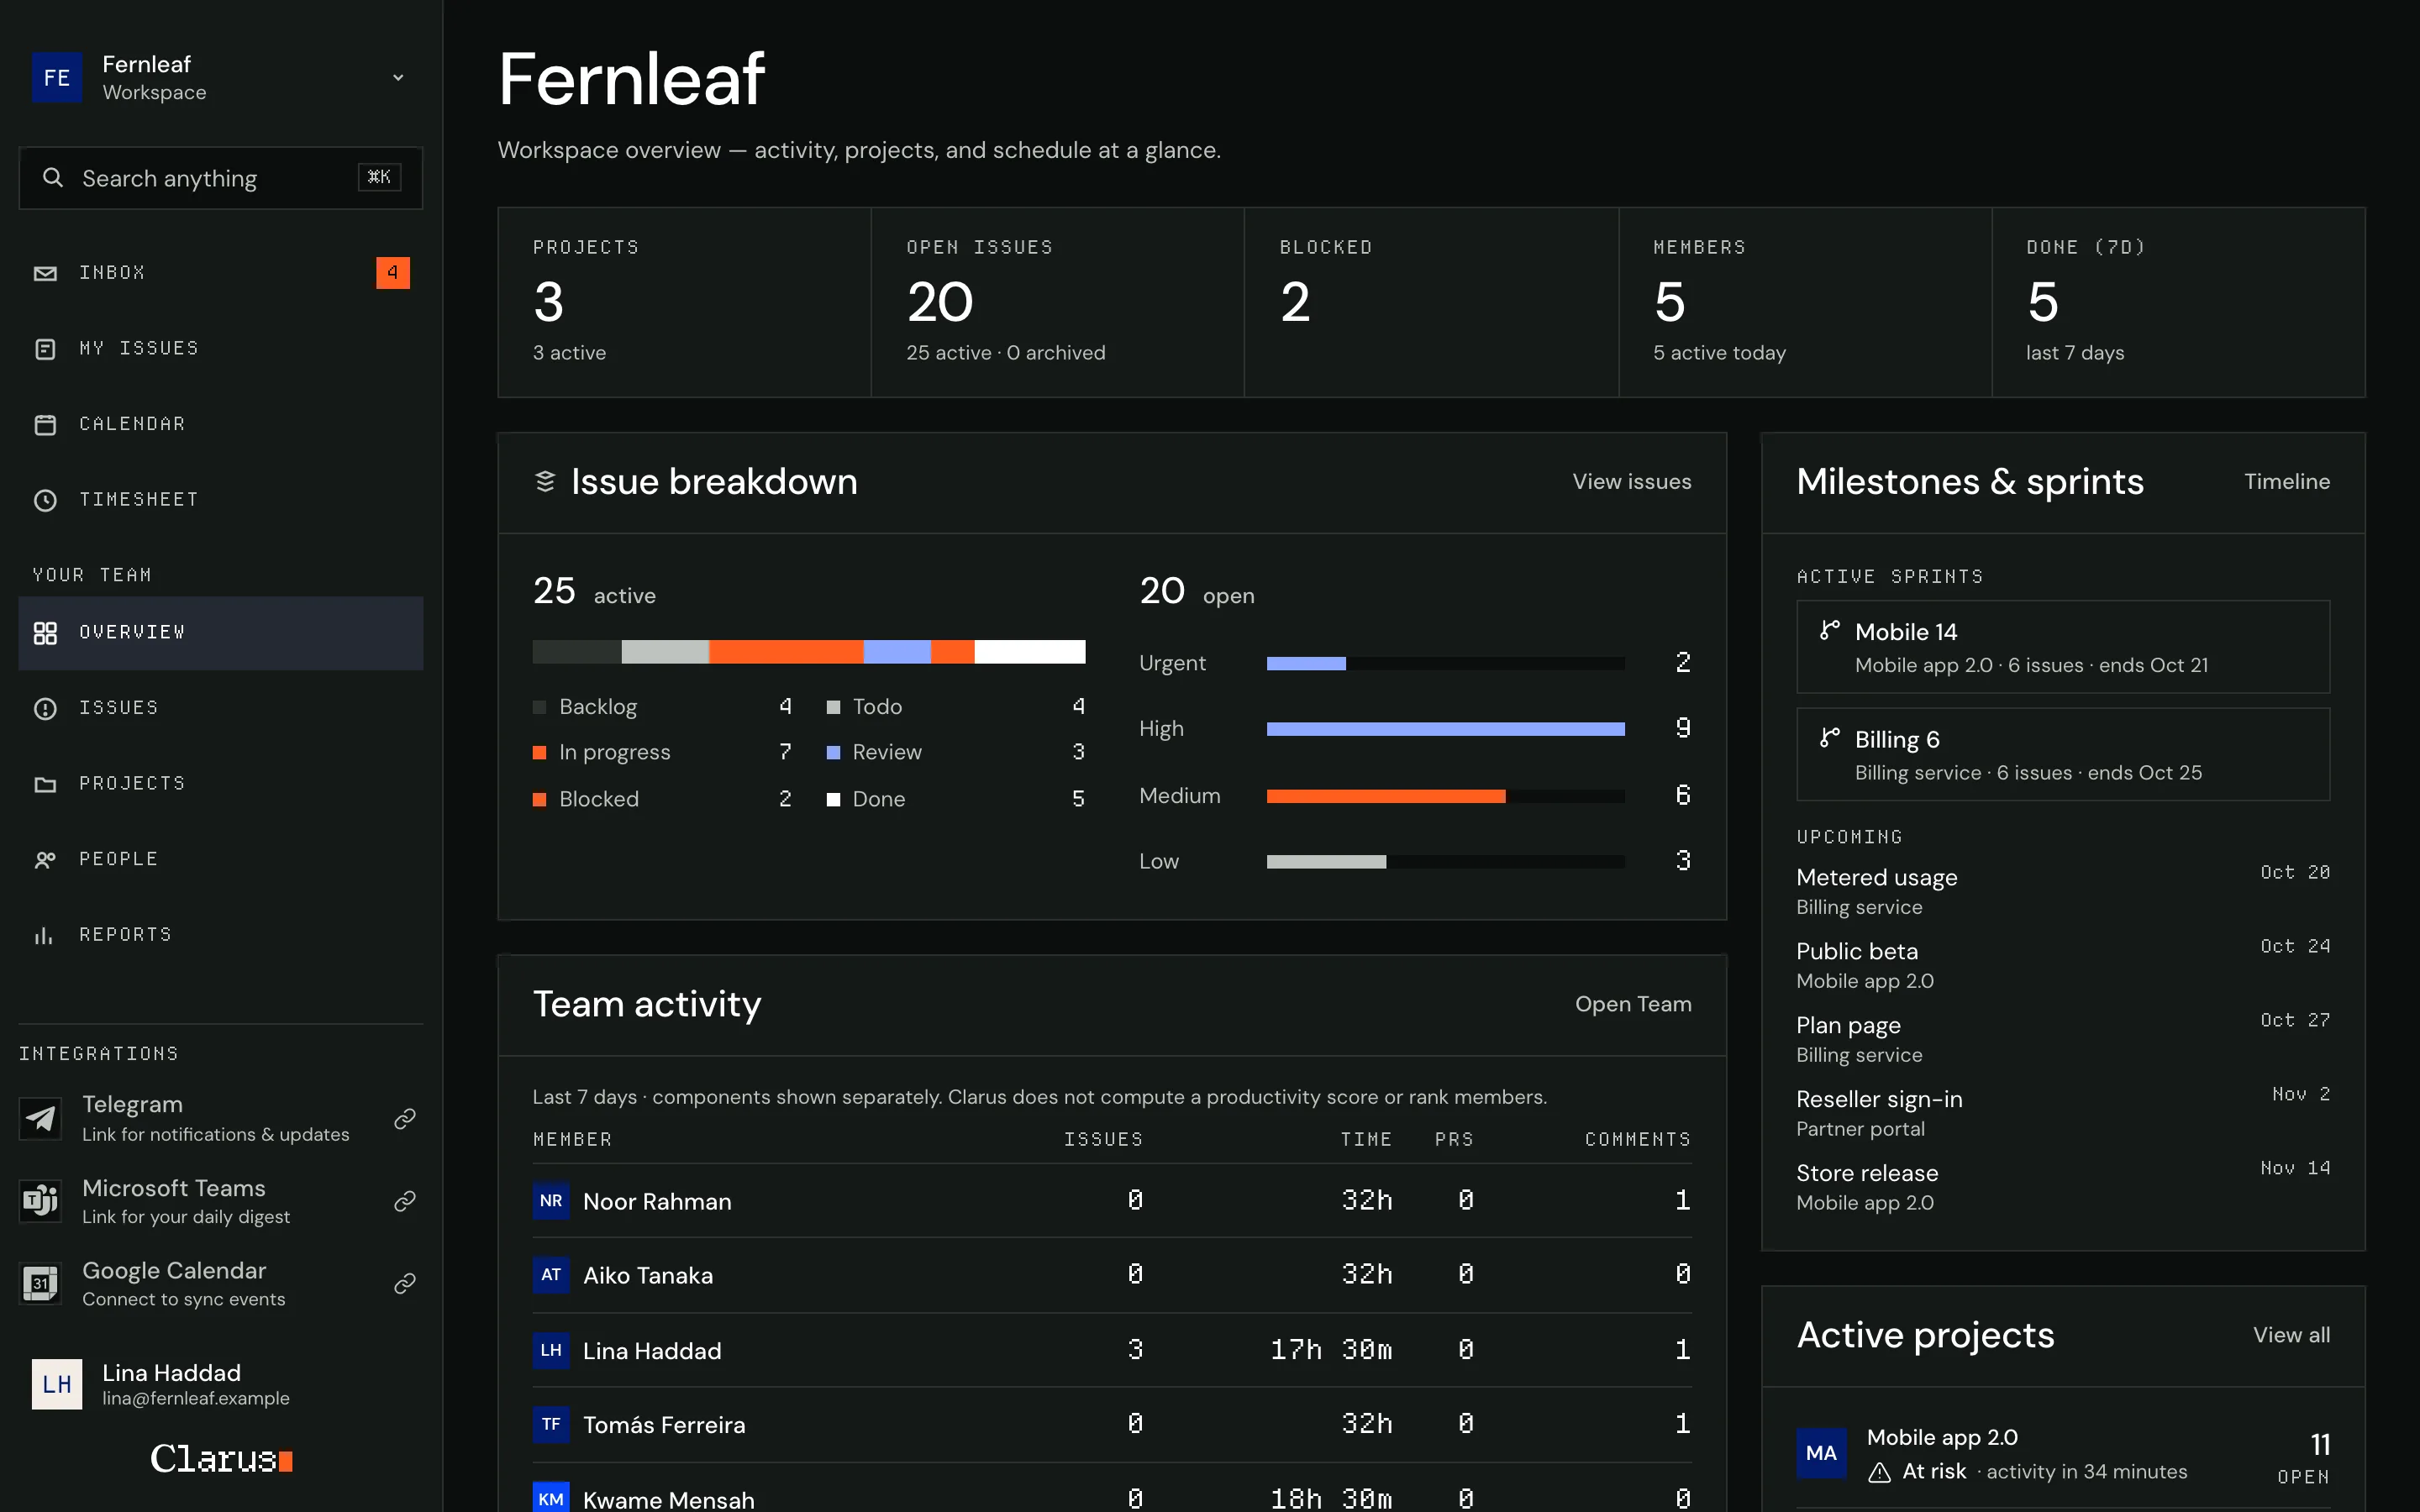Click the Blocked stat card
The height and width of the screenshot is (1512, 2420).
pyautogui.click(x=1431, y=302)
